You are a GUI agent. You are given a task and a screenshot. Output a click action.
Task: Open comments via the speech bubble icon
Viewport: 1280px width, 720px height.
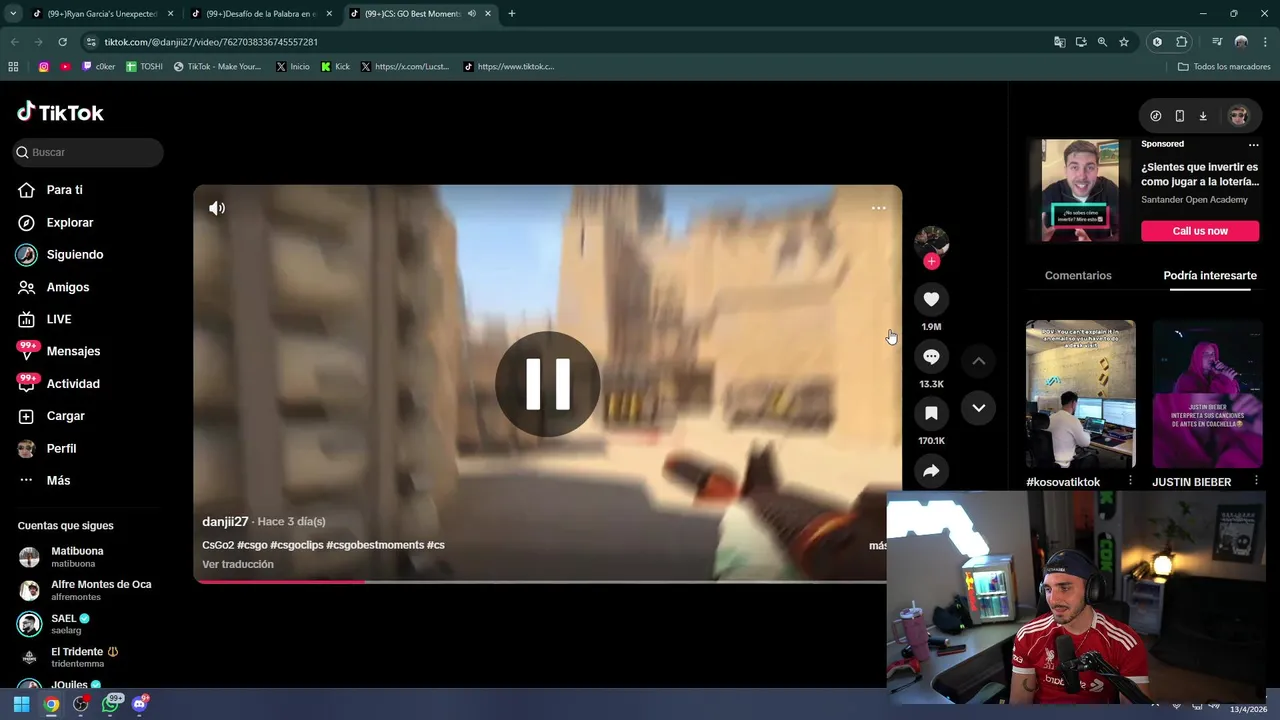(x=931, y=357)
